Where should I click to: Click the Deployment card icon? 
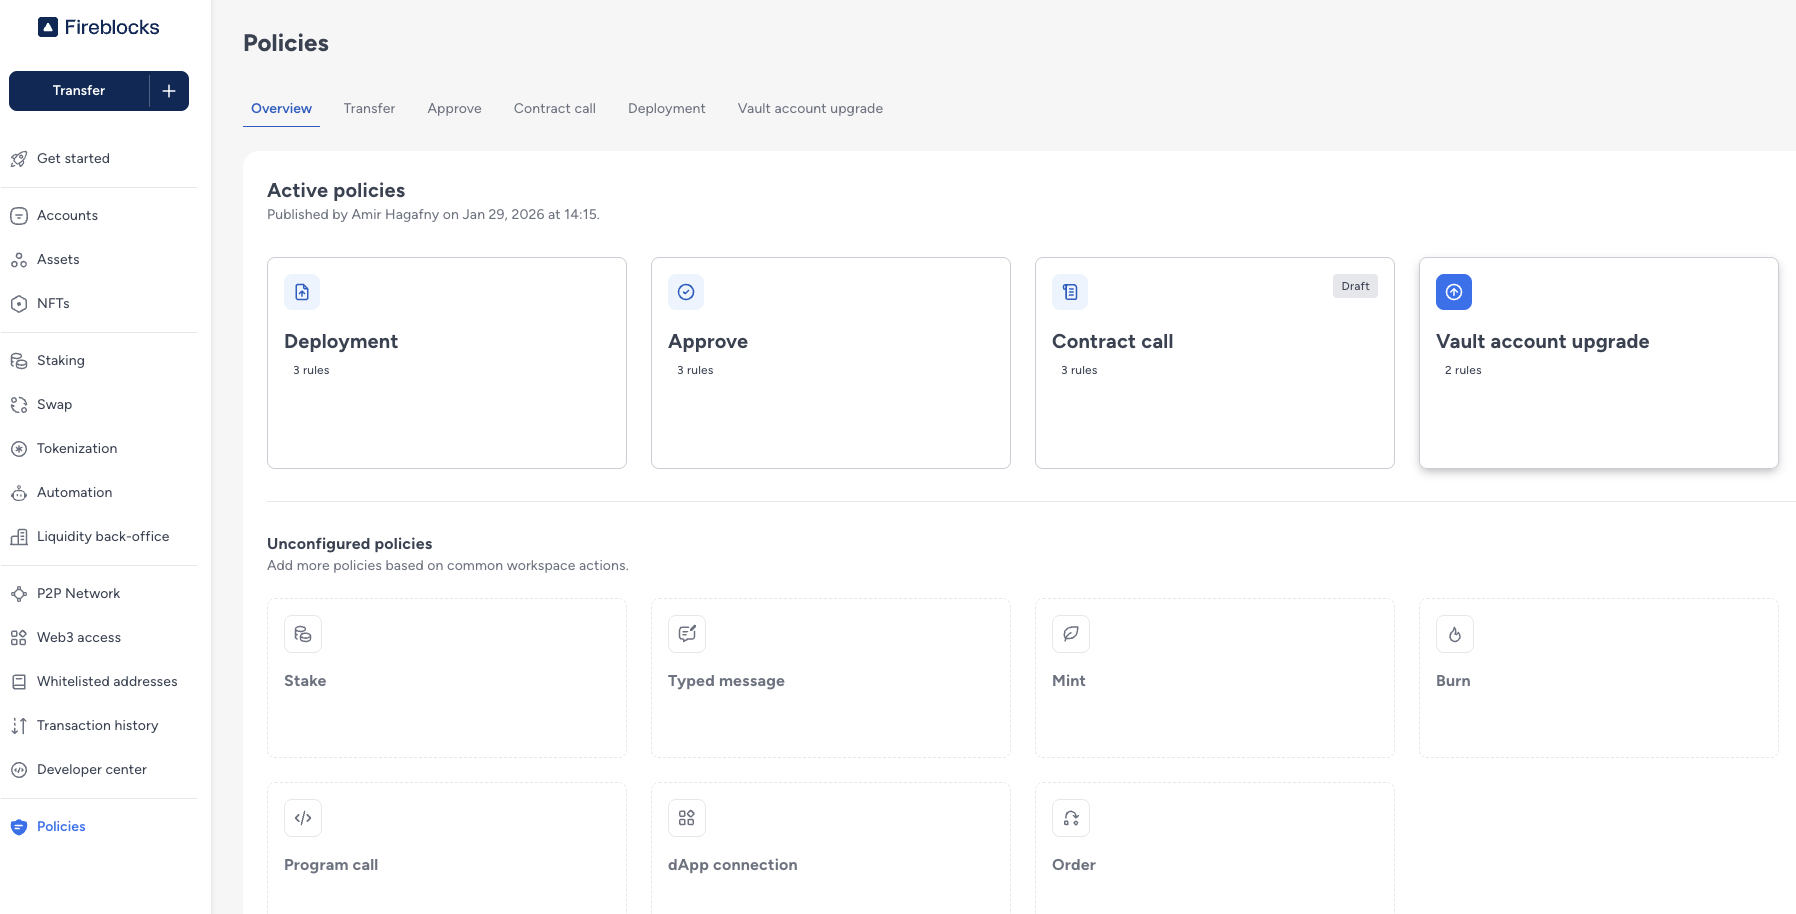[302, 292]
